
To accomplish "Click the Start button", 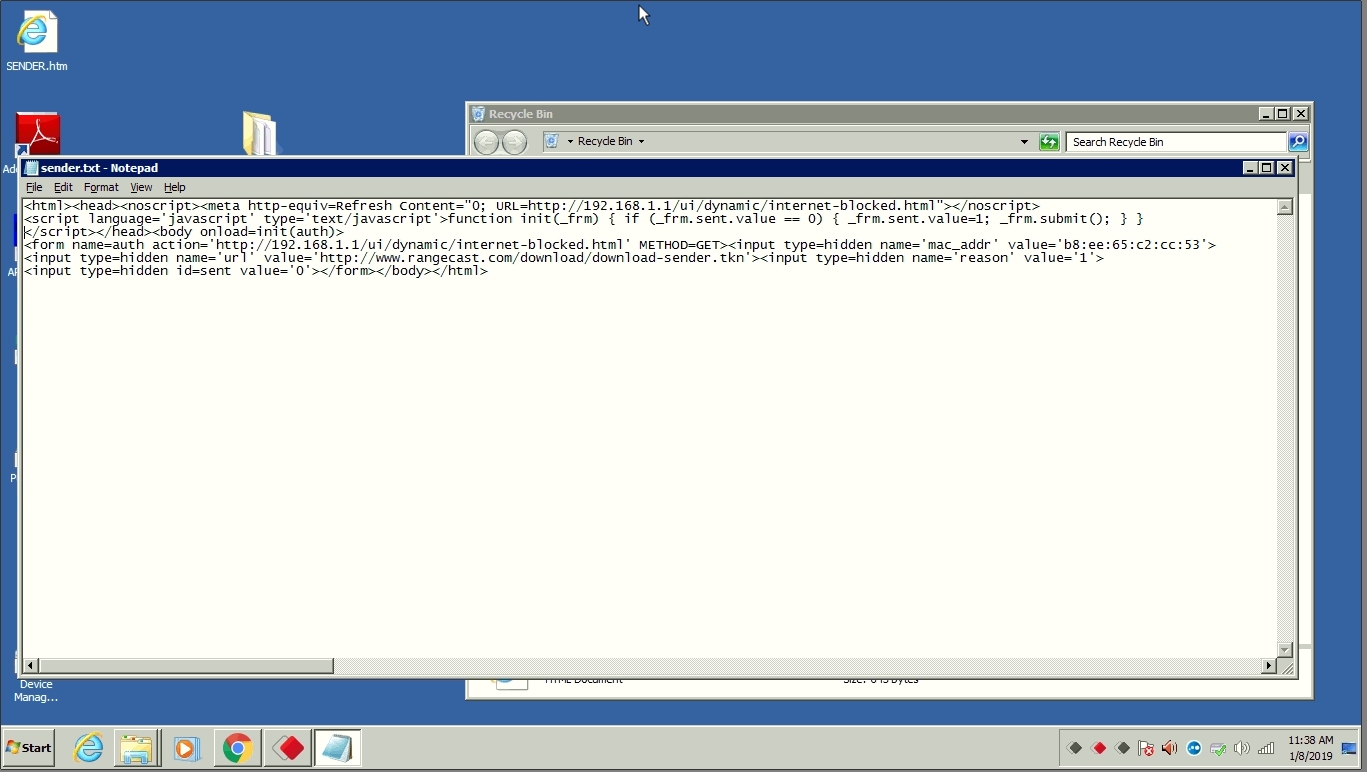I will click(29, 748).
